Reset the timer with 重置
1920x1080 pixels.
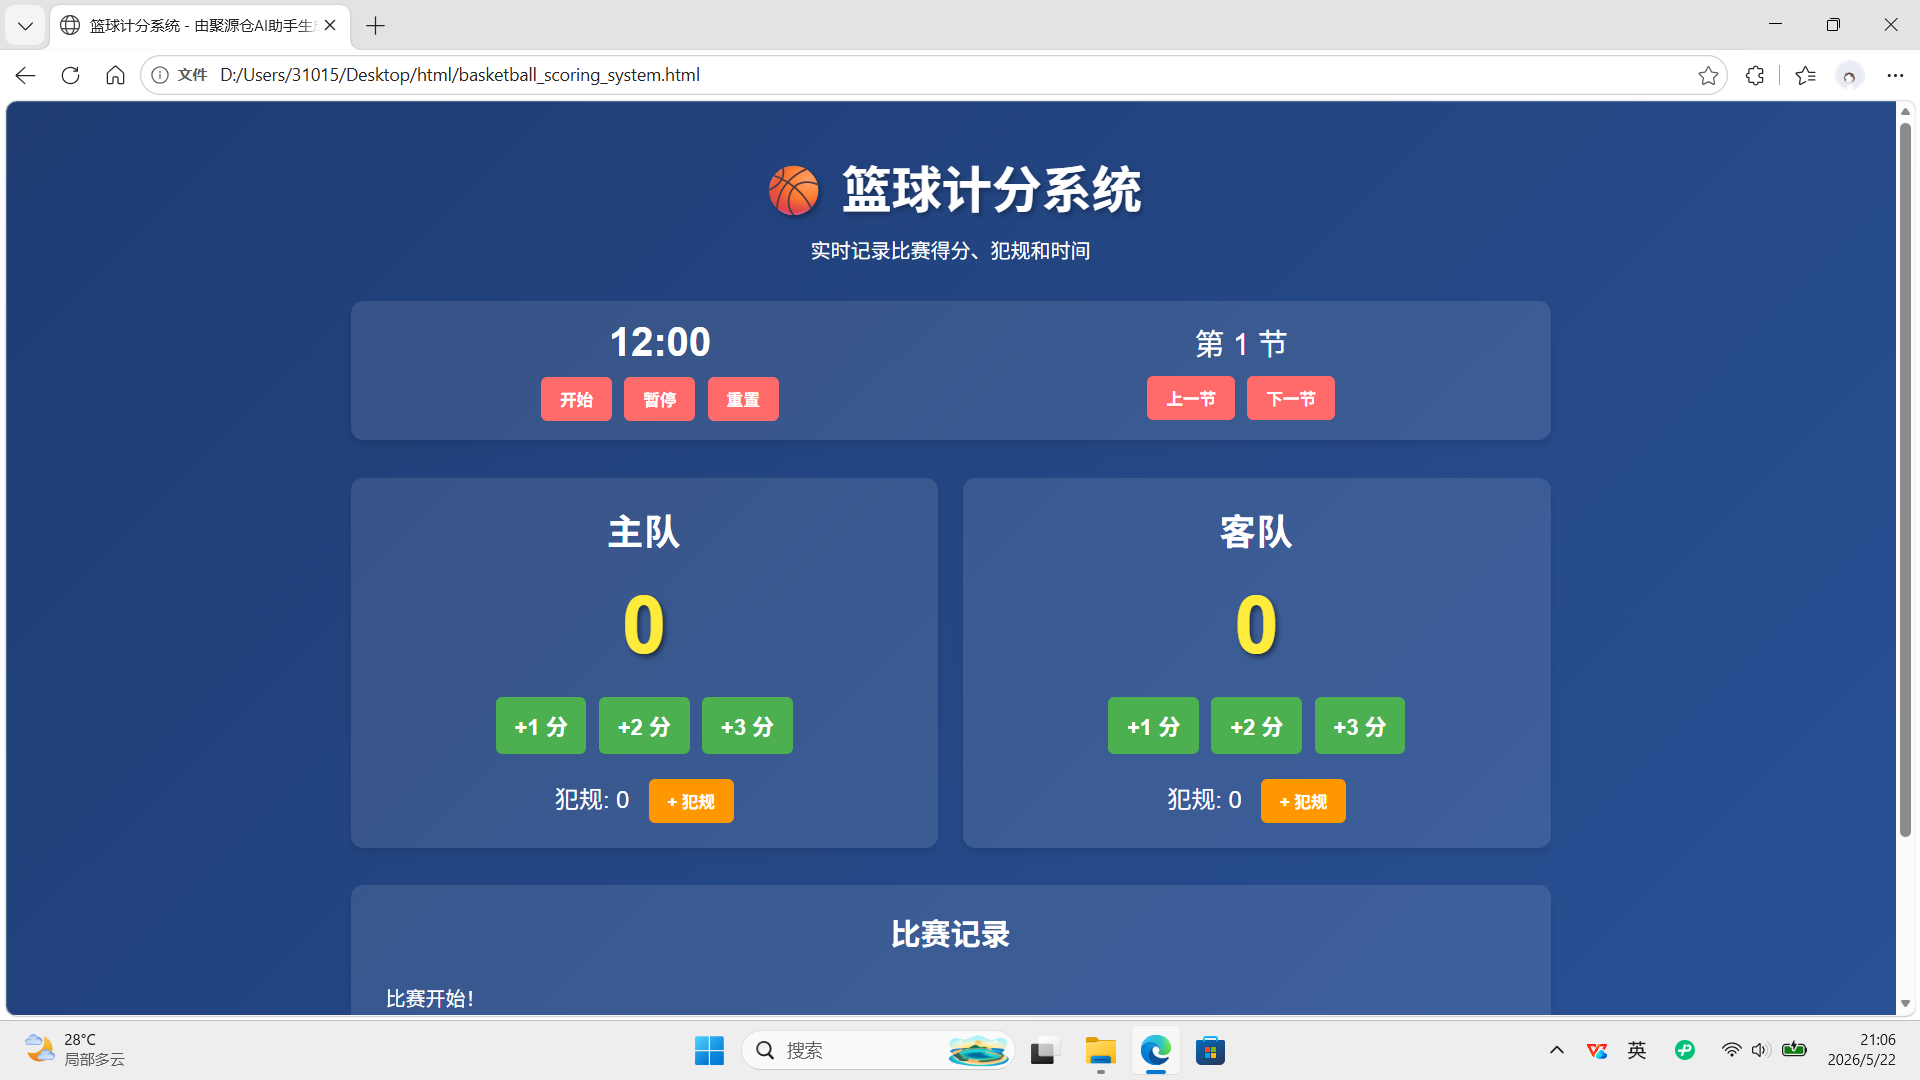pyautogui.click(x=743, y=399)
